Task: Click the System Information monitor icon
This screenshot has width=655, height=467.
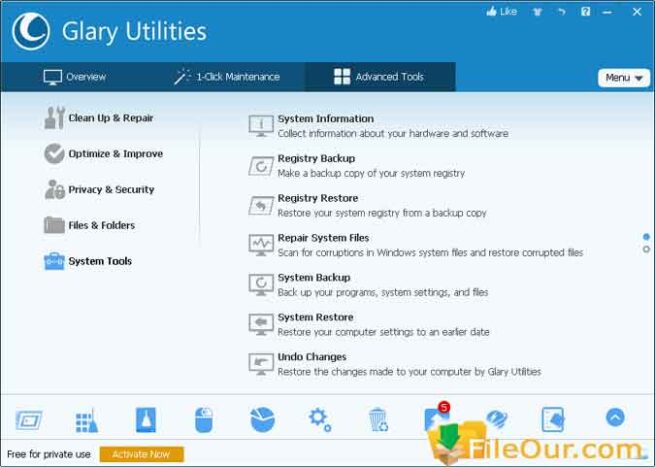Action: click(261, 126)
